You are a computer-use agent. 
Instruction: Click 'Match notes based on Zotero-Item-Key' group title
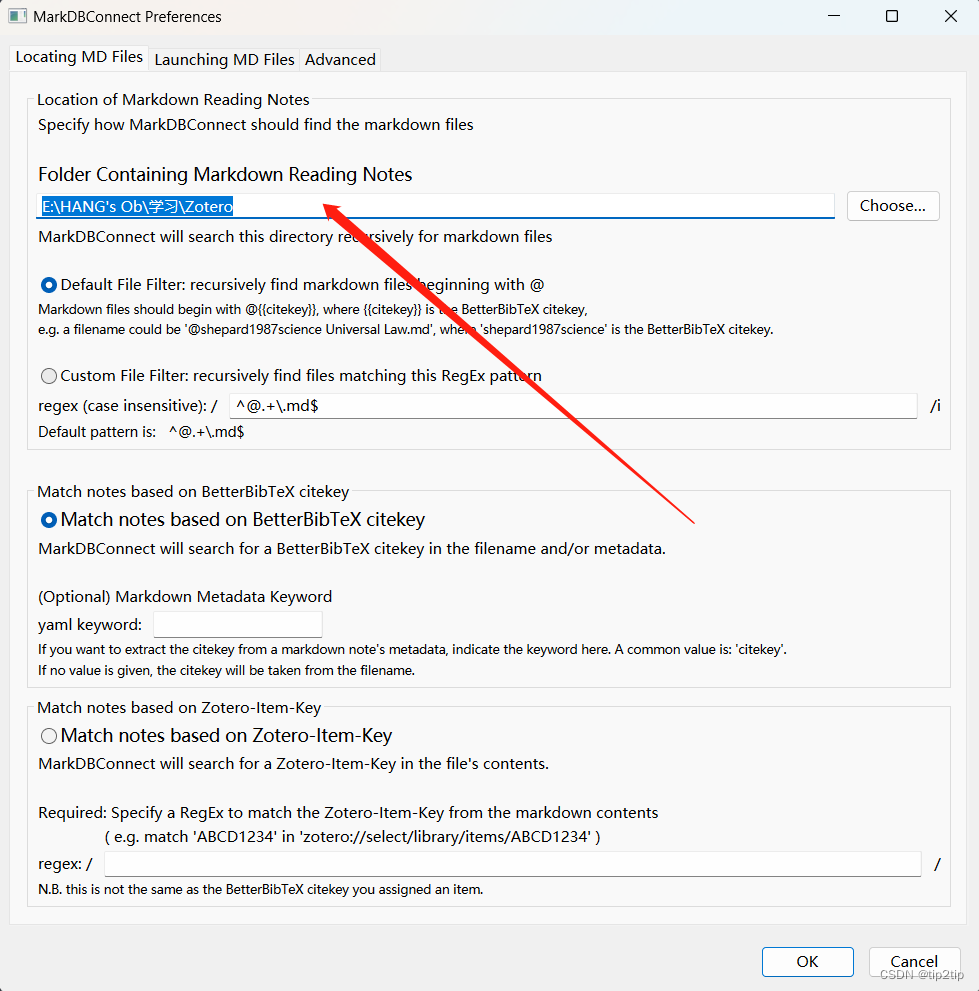[179, 708]
